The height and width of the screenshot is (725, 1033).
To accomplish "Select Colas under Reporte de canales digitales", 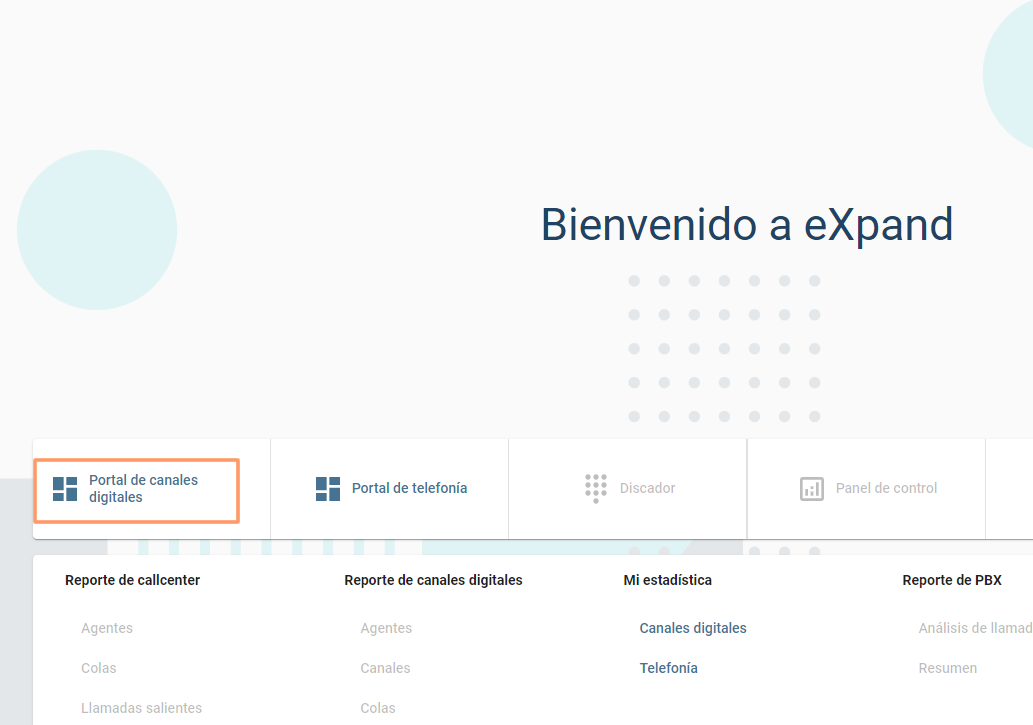I will click(x=377, y=708).
